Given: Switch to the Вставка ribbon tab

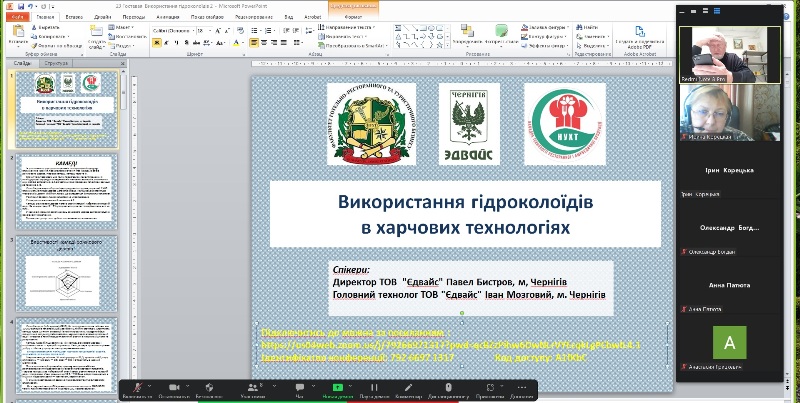Looking at the screenshot, I should click(x=74, y=17).
